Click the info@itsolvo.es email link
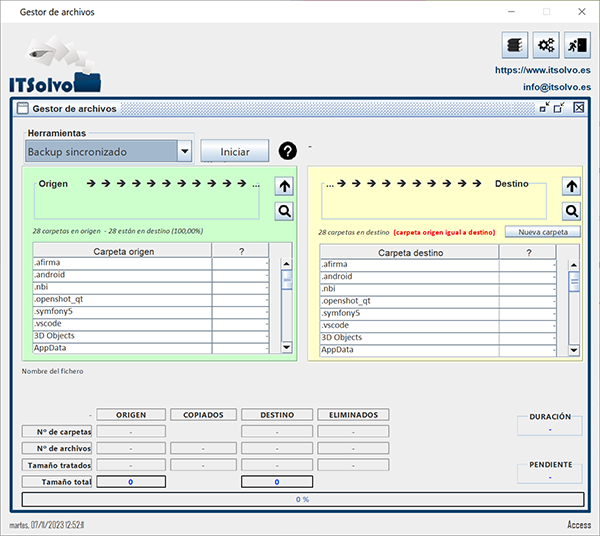This screenshot has width=600, height=536. (x=556, y=87)
